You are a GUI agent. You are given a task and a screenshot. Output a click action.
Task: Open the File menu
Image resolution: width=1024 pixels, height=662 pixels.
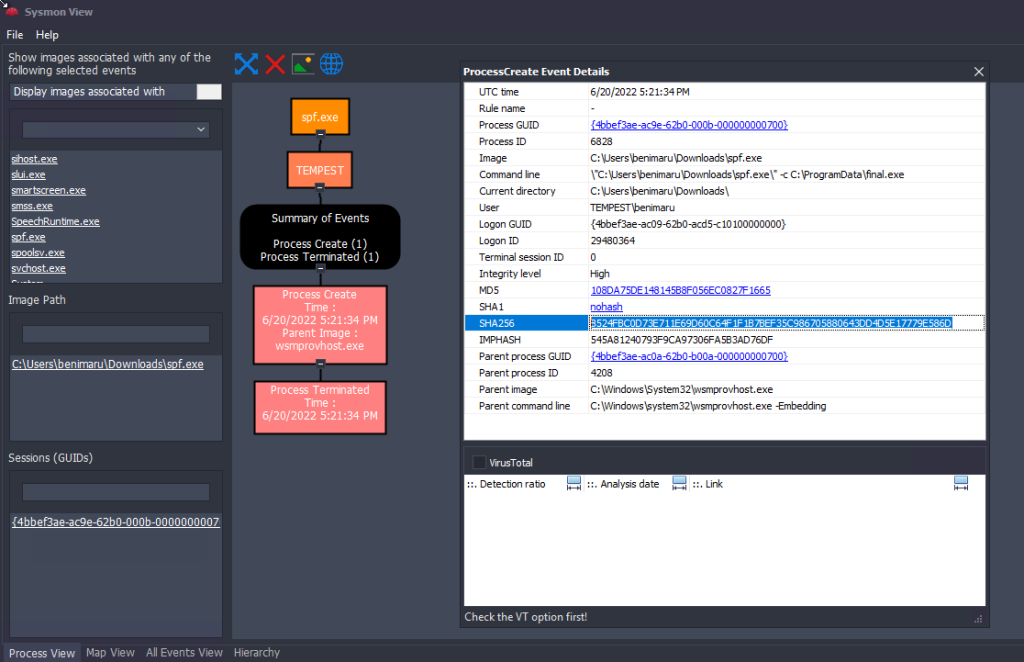[14, 35]
